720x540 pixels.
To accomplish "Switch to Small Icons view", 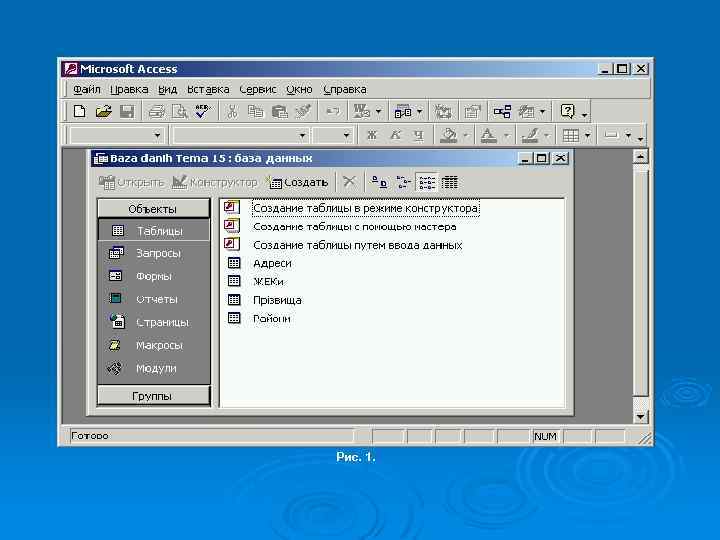I will pyautogui.click(x=403, y=182).
